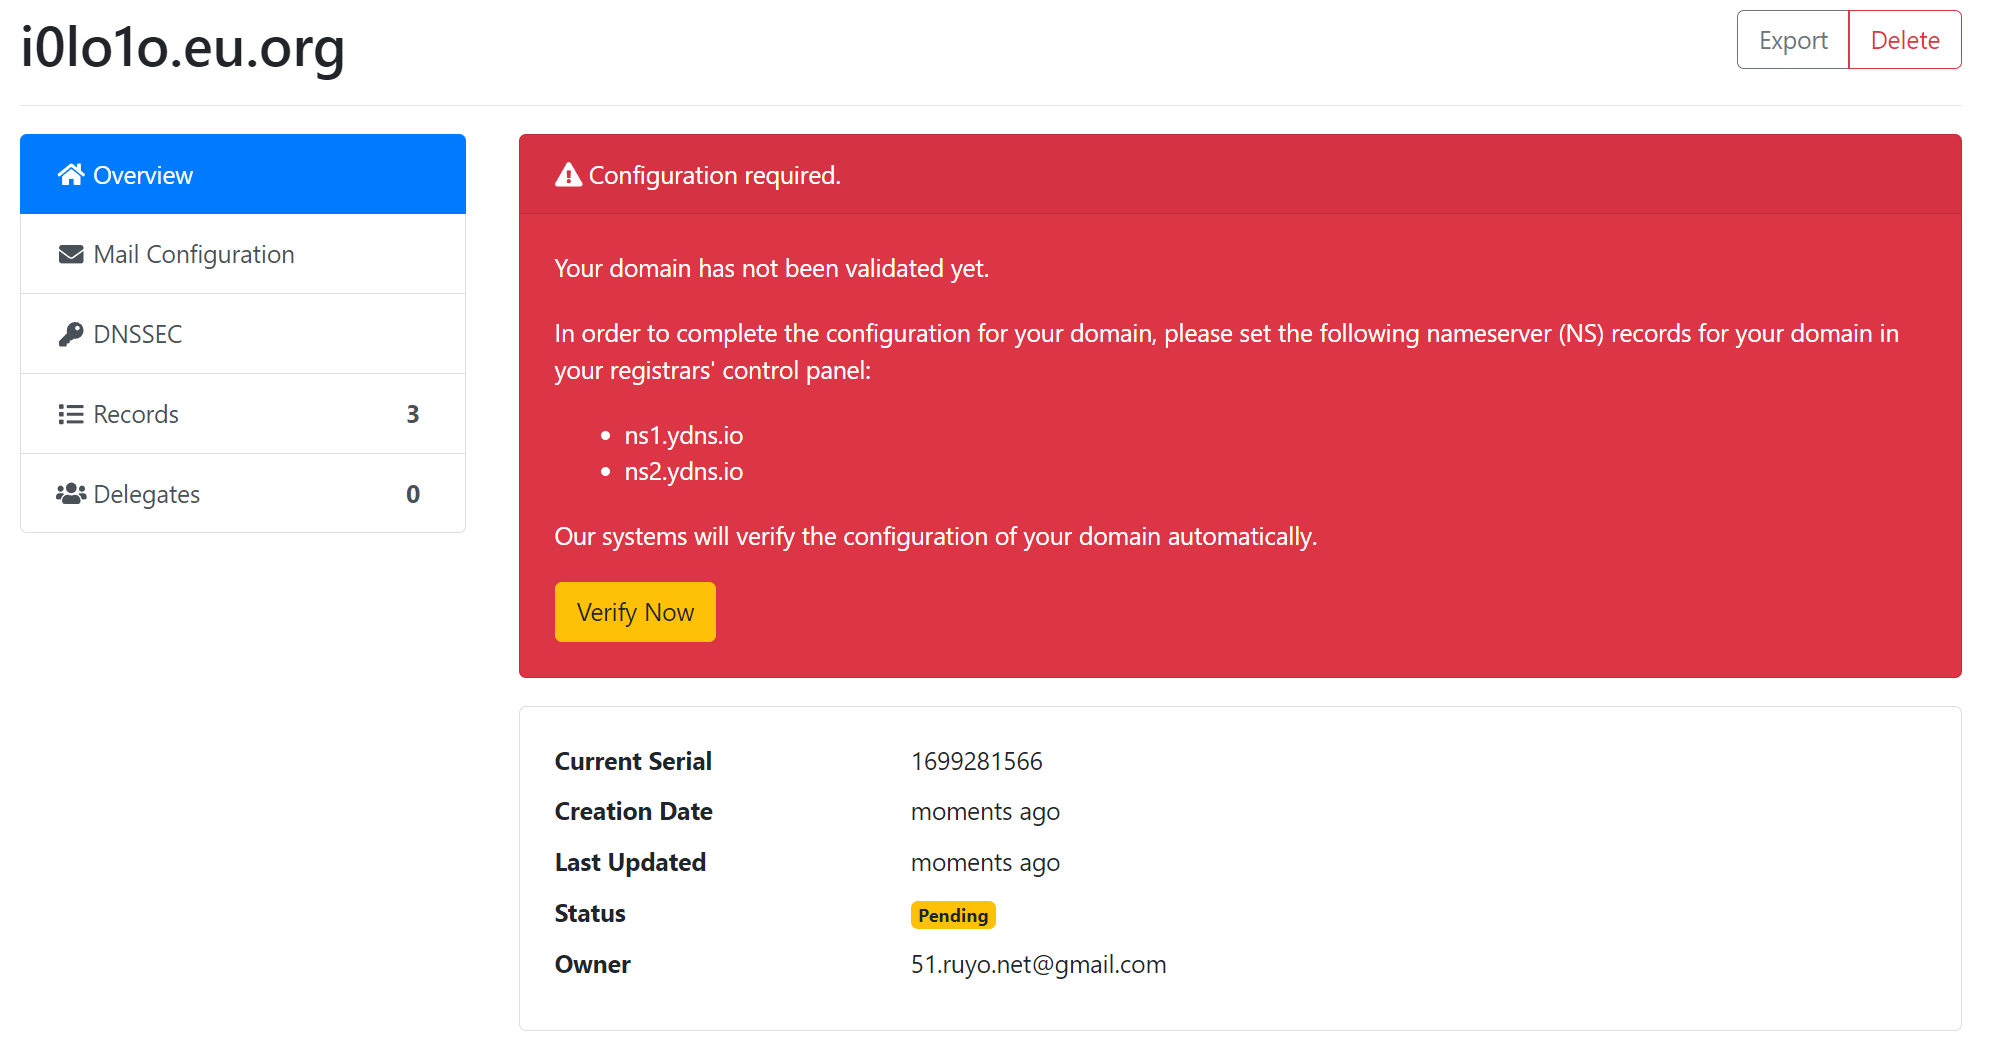1989x1045 pixels.
Task: Click the home icon beside Overview
Action: click(70, 175)
